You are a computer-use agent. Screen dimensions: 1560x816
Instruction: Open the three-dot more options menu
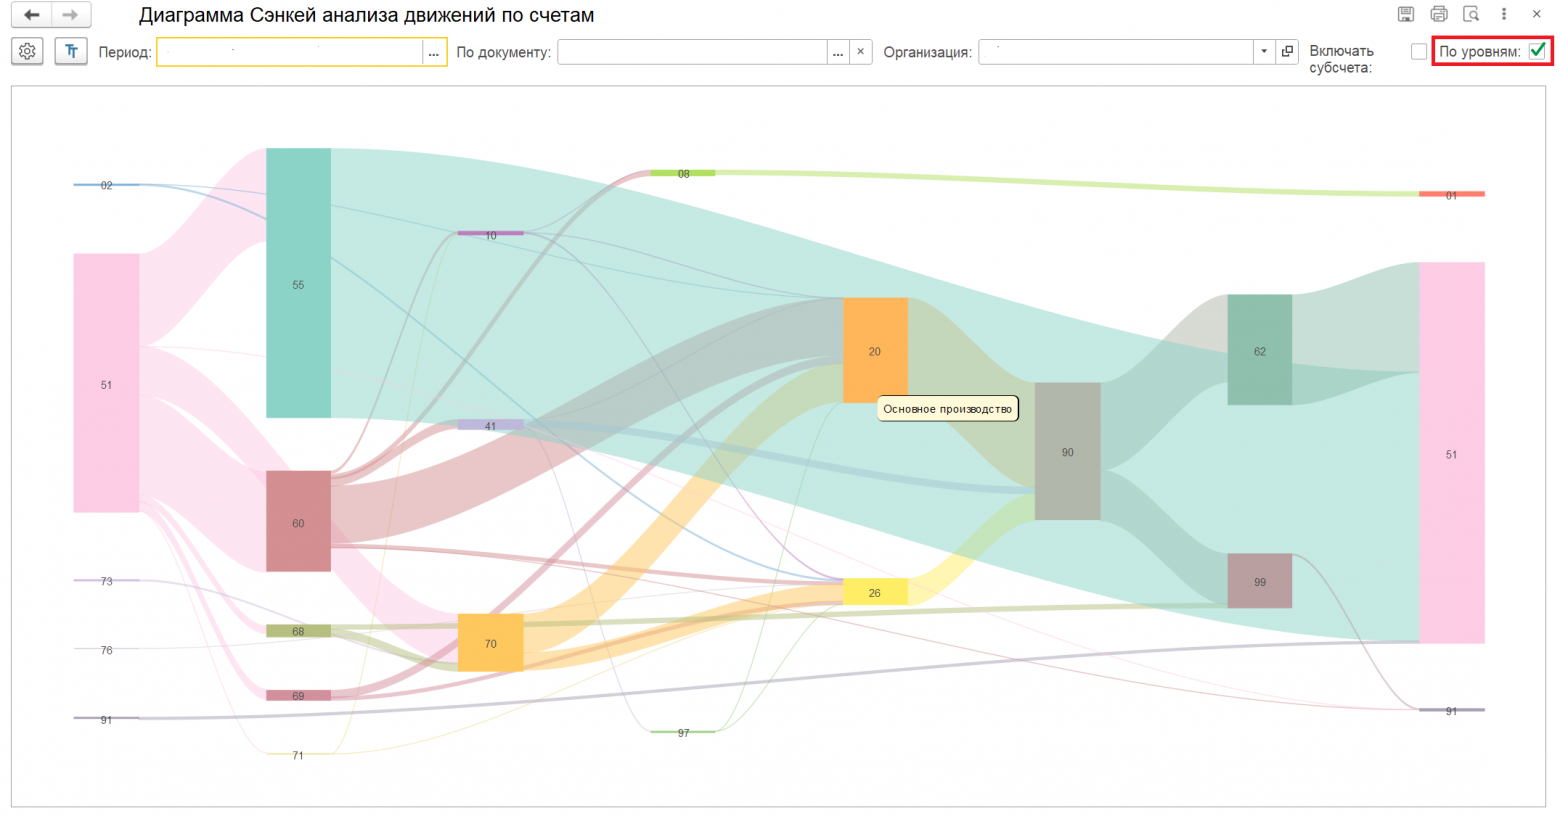tap(1503, 14)
